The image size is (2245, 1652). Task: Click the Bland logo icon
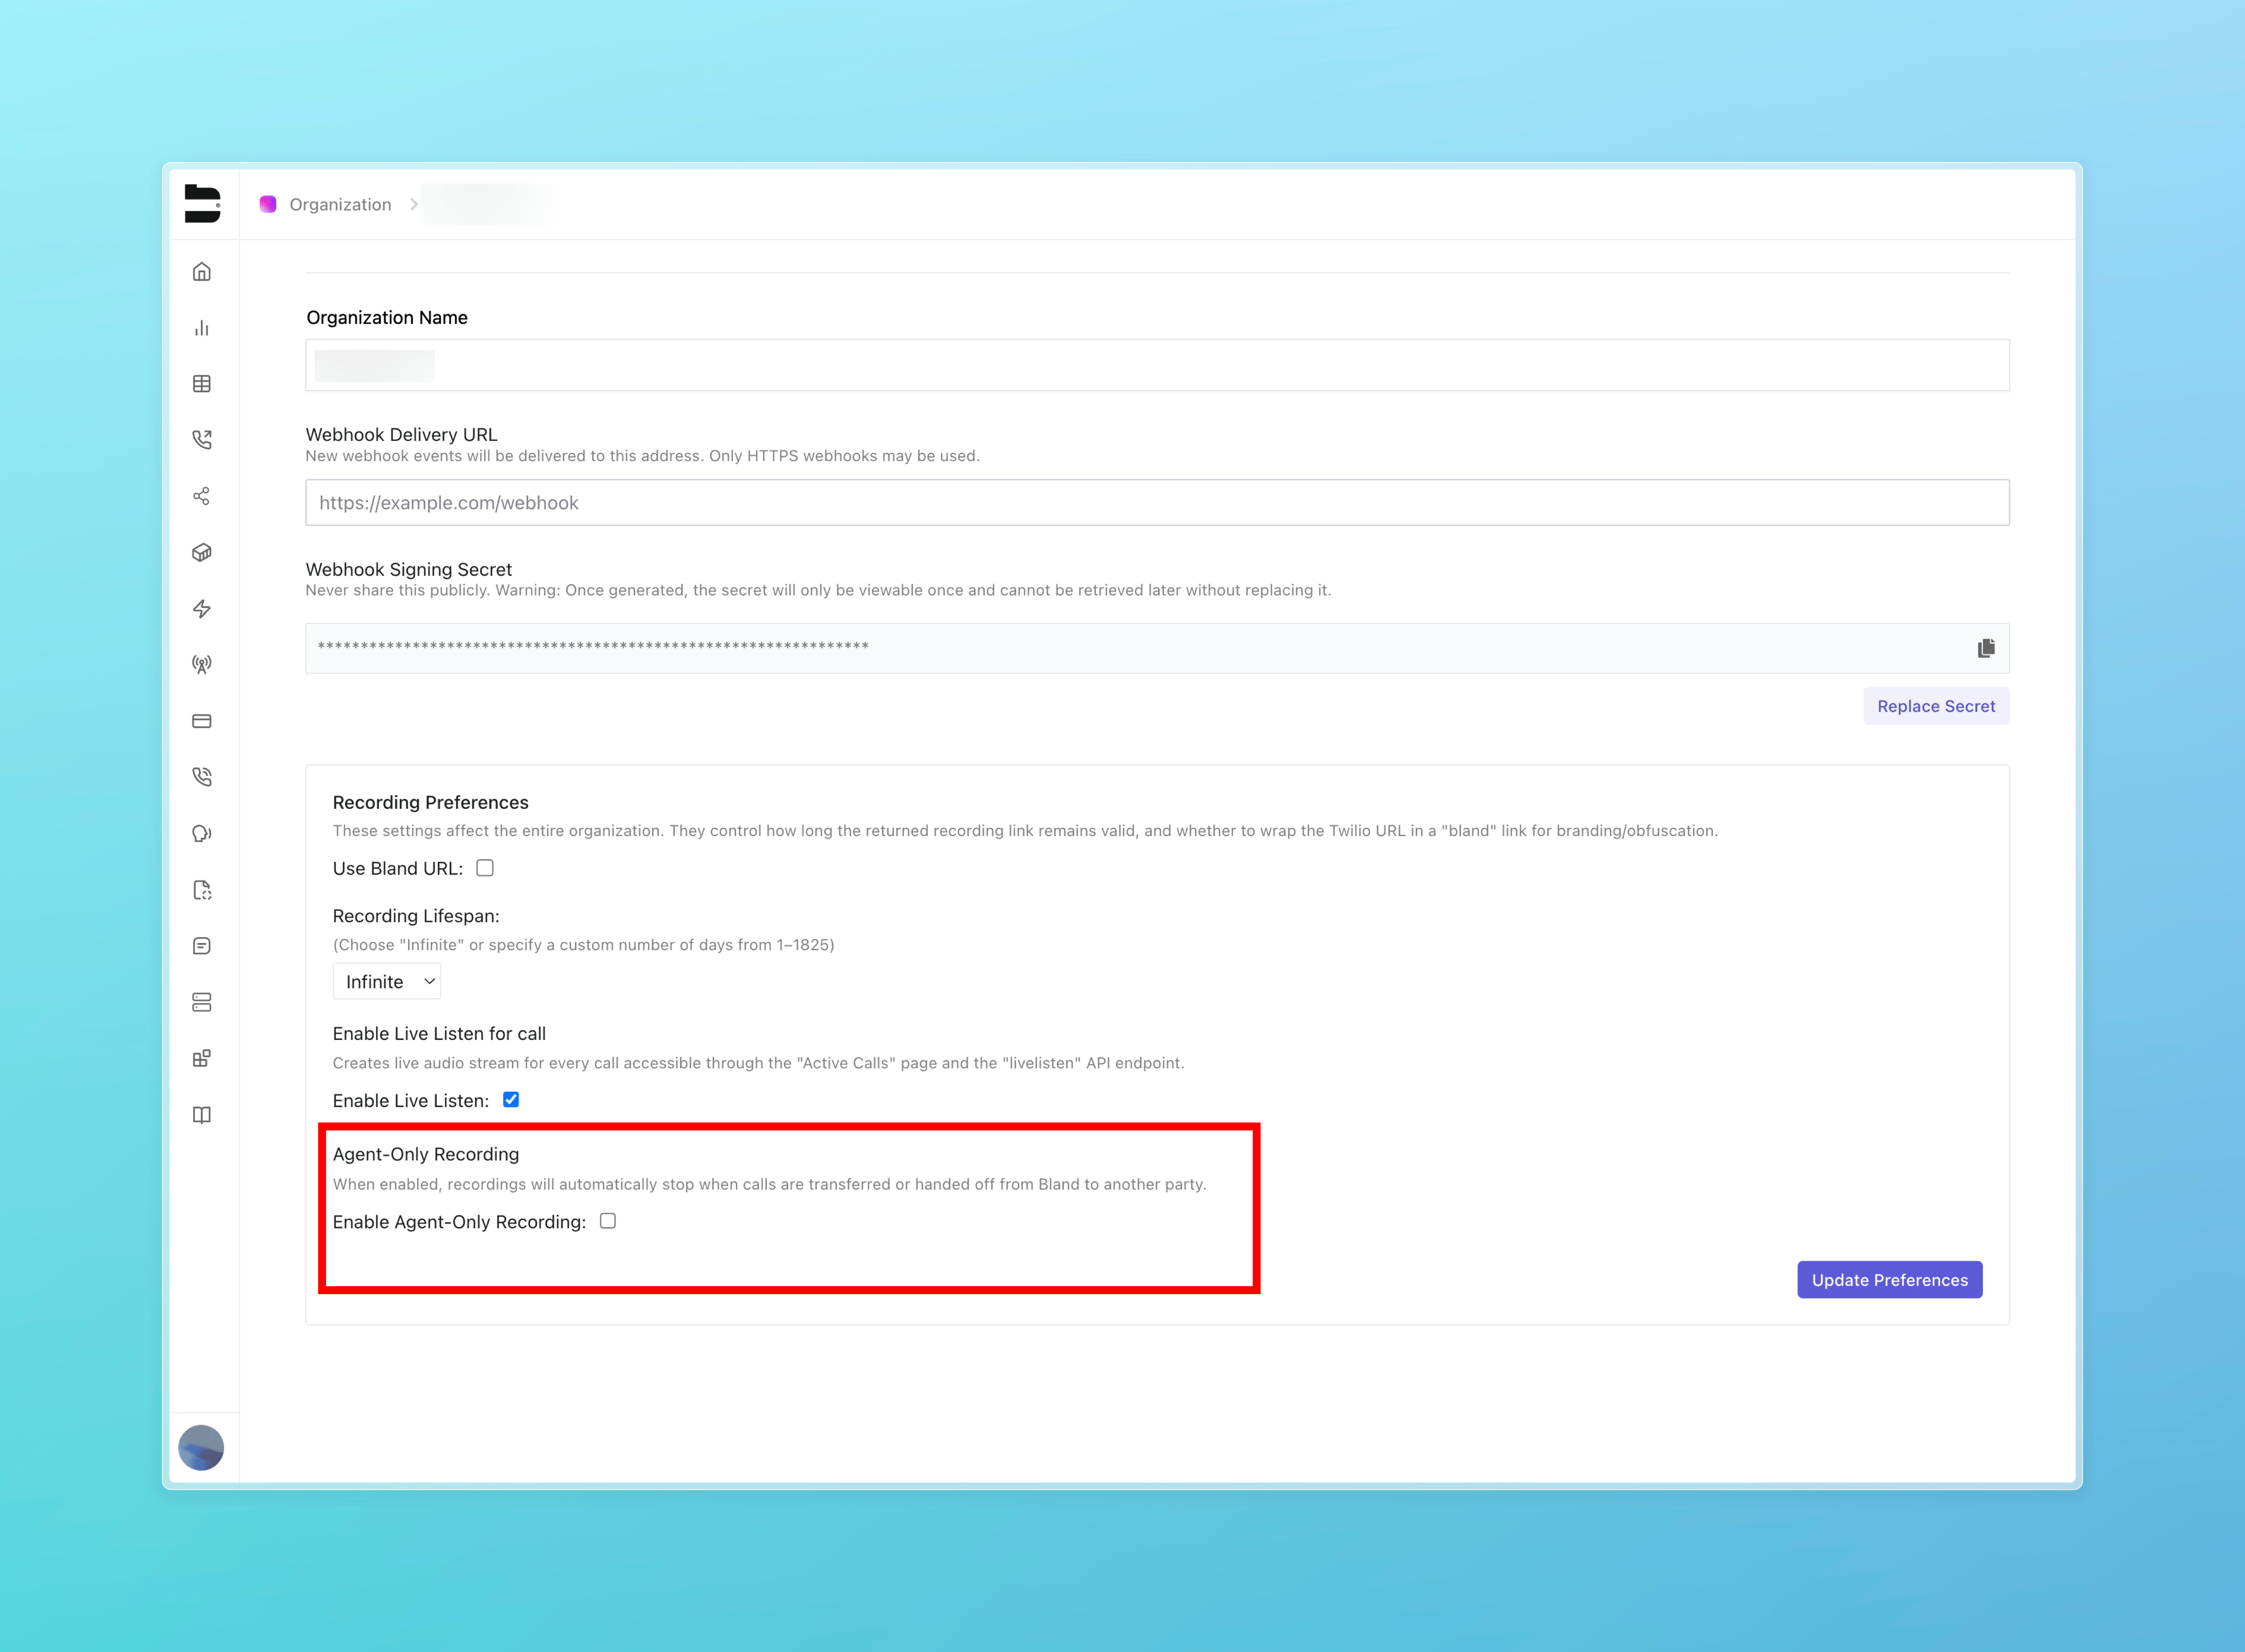202,203
